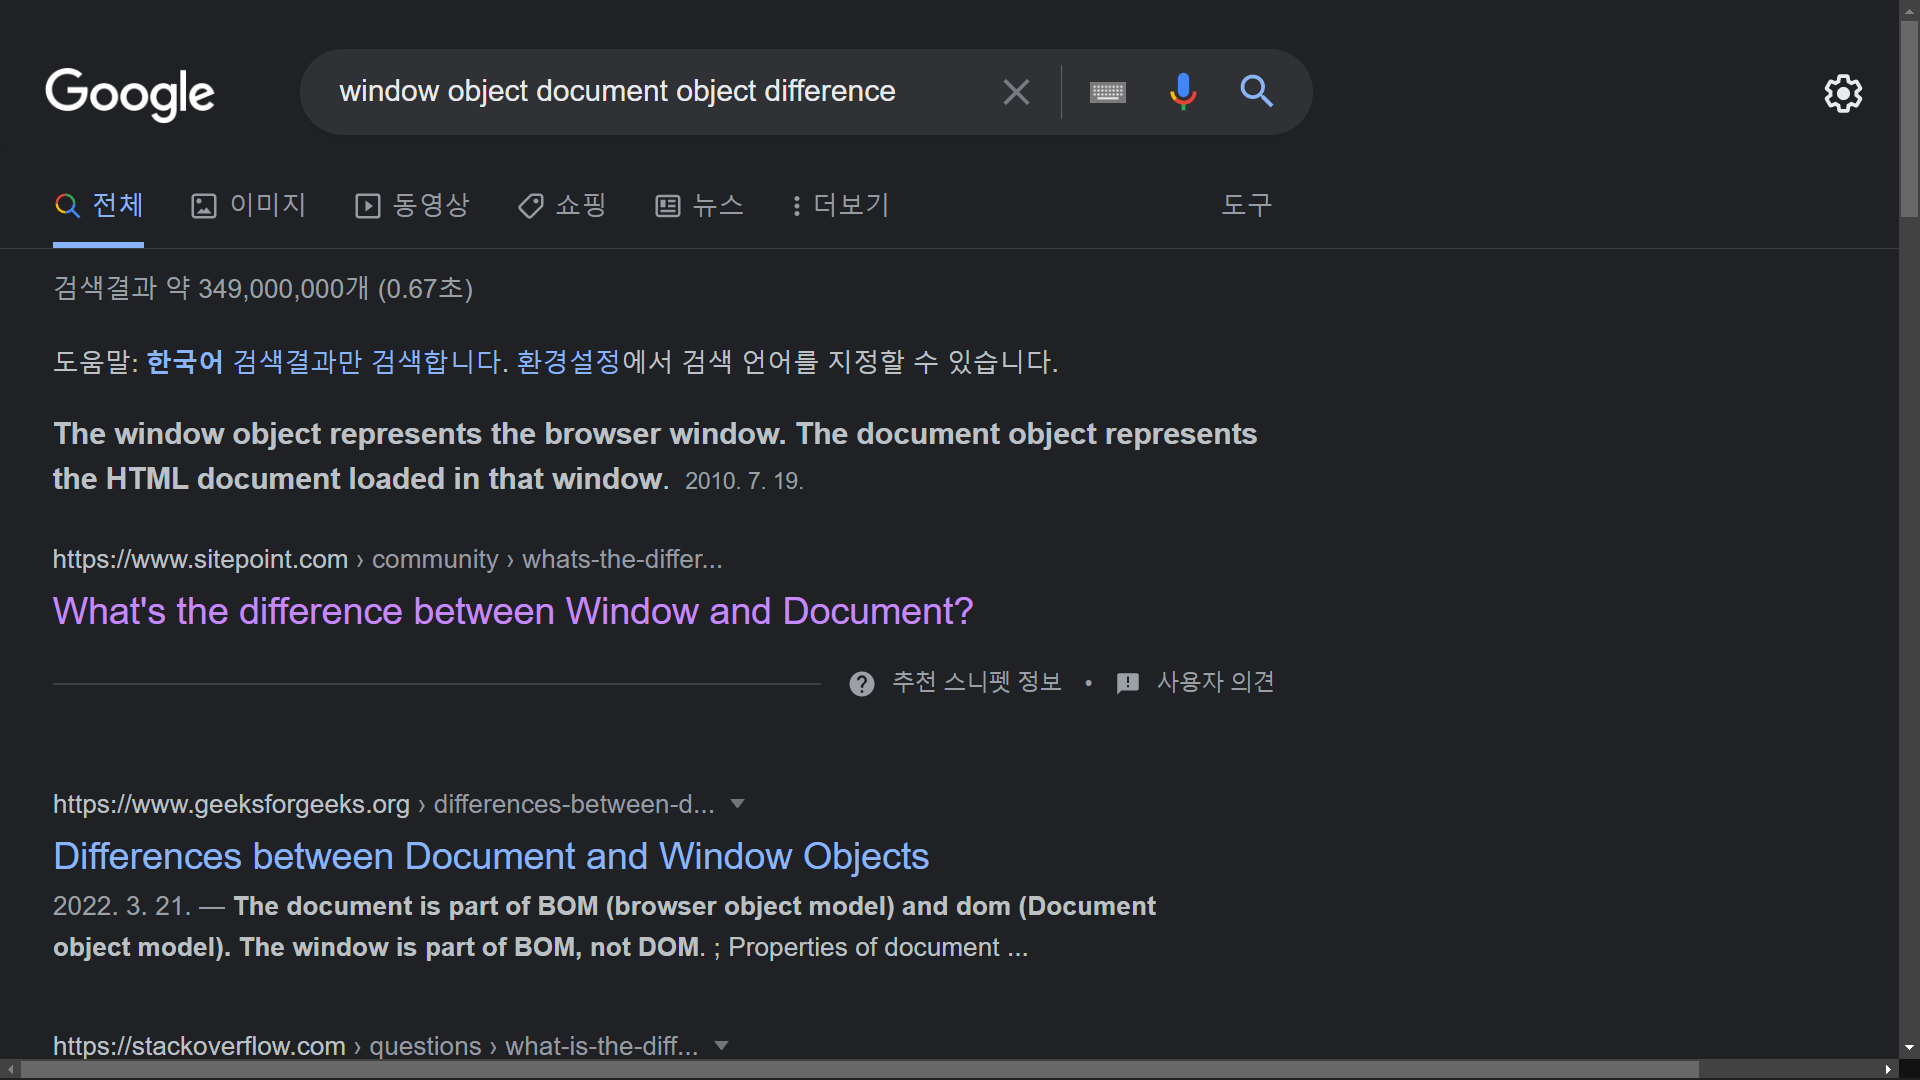Open Differences between Document and Window Objects
Viewport: 1920px width, 1080px height.
click(x=491, y=856)
